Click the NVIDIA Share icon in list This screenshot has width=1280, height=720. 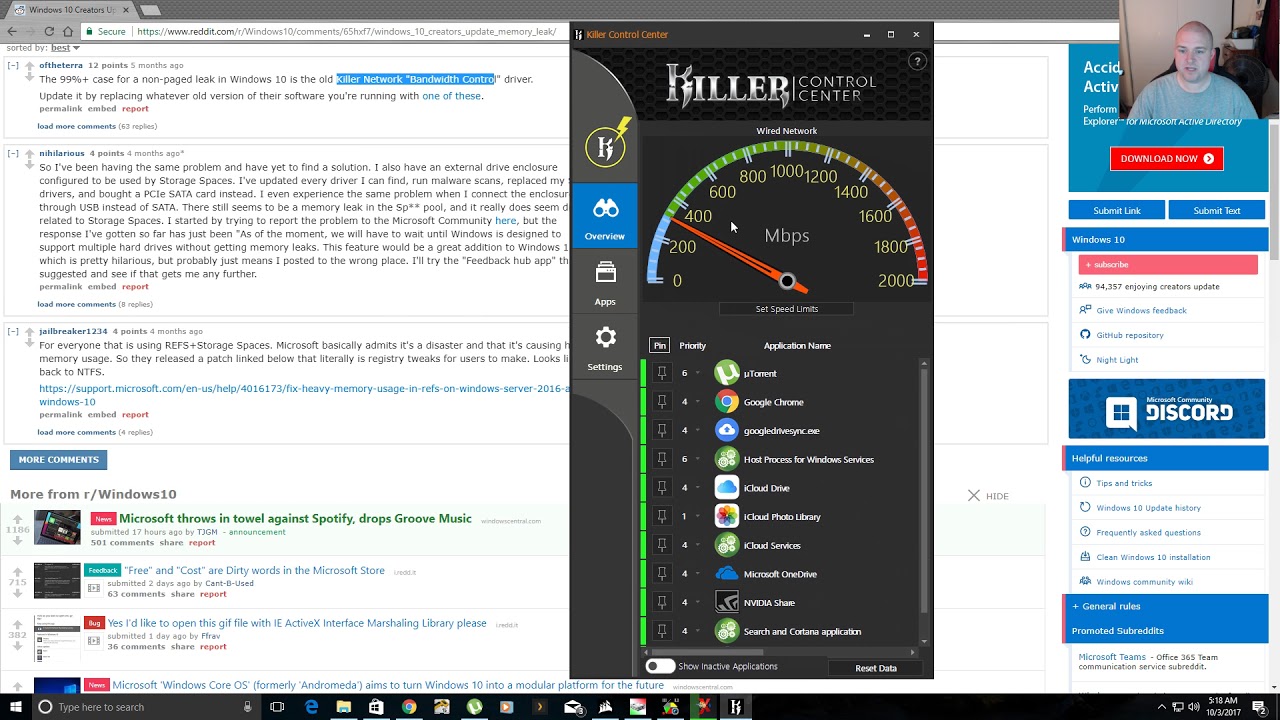[x=727, y=602]
